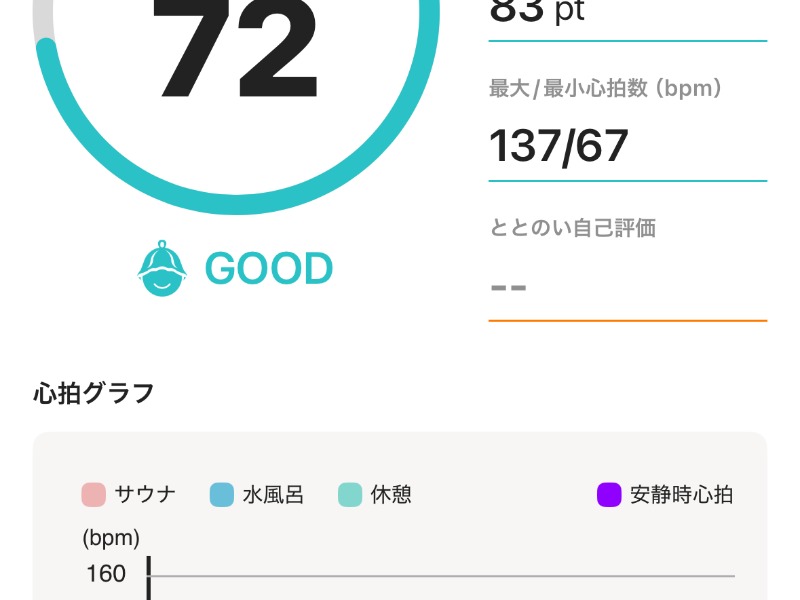
Task: Click the 160 bpm axis gridline
Action: tap(440, 576)
